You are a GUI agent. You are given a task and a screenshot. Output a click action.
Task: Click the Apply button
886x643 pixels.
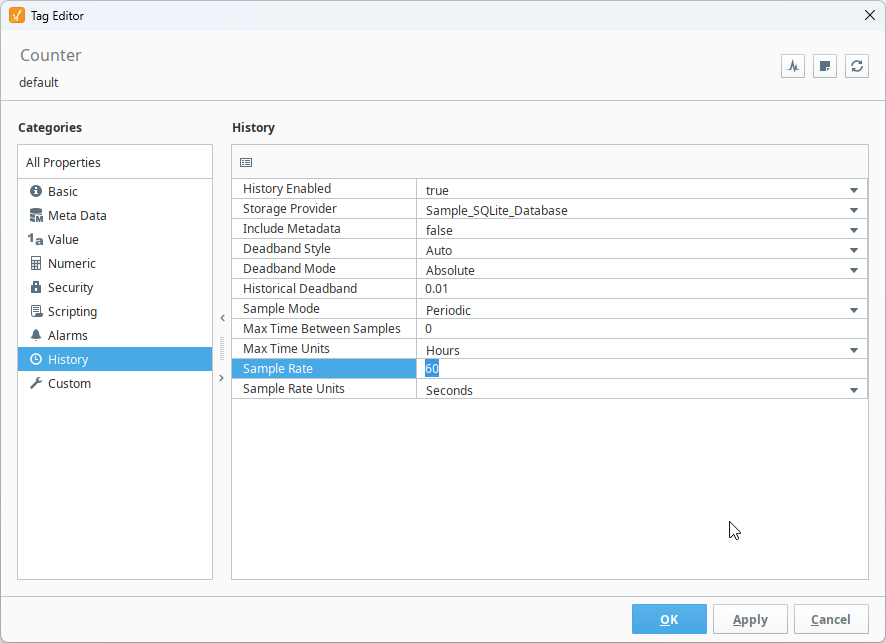point(750,619)
